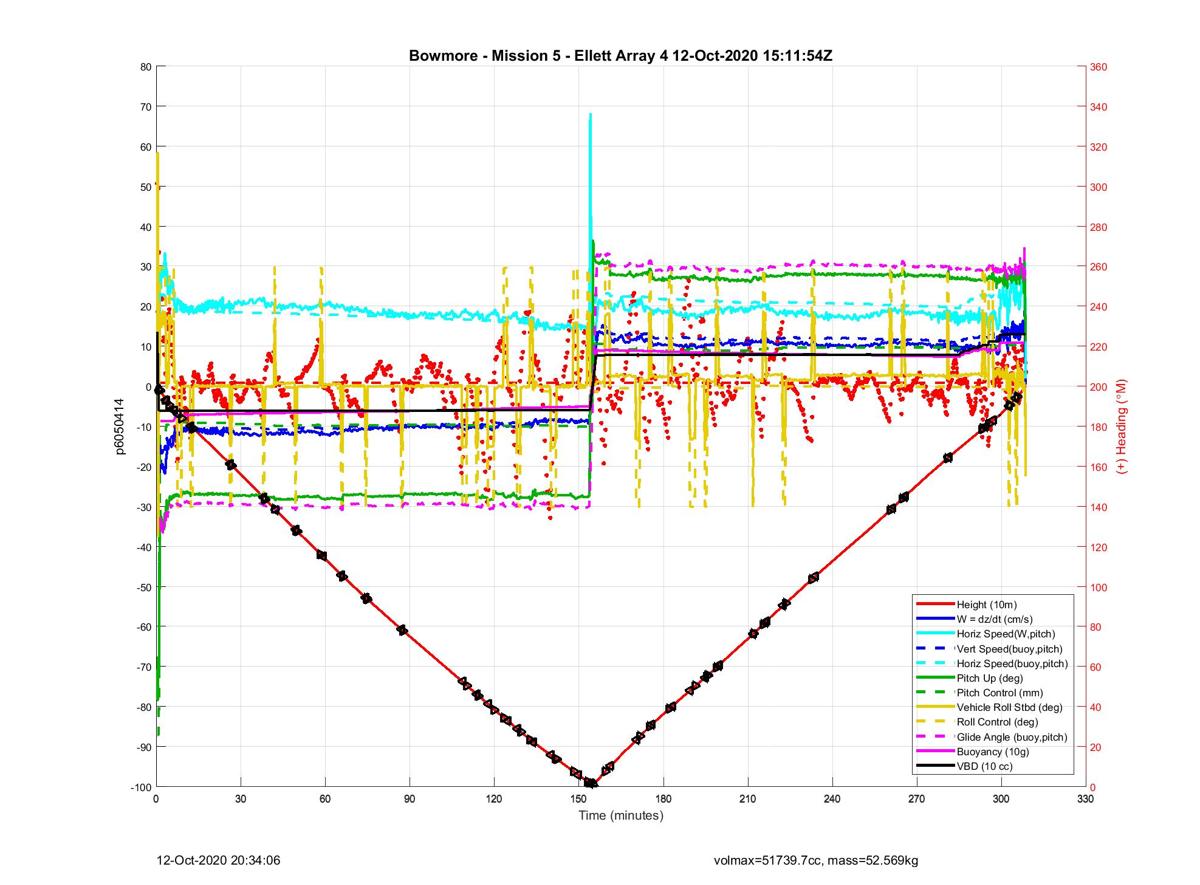Click the "(+) Heading (°M)" right axis label

pyautogui.click(x=1122, y=427)
